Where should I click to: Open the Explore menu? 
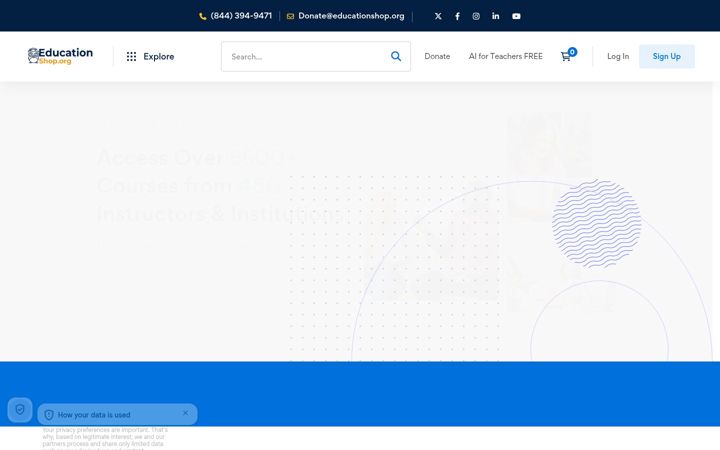(150, 56)
